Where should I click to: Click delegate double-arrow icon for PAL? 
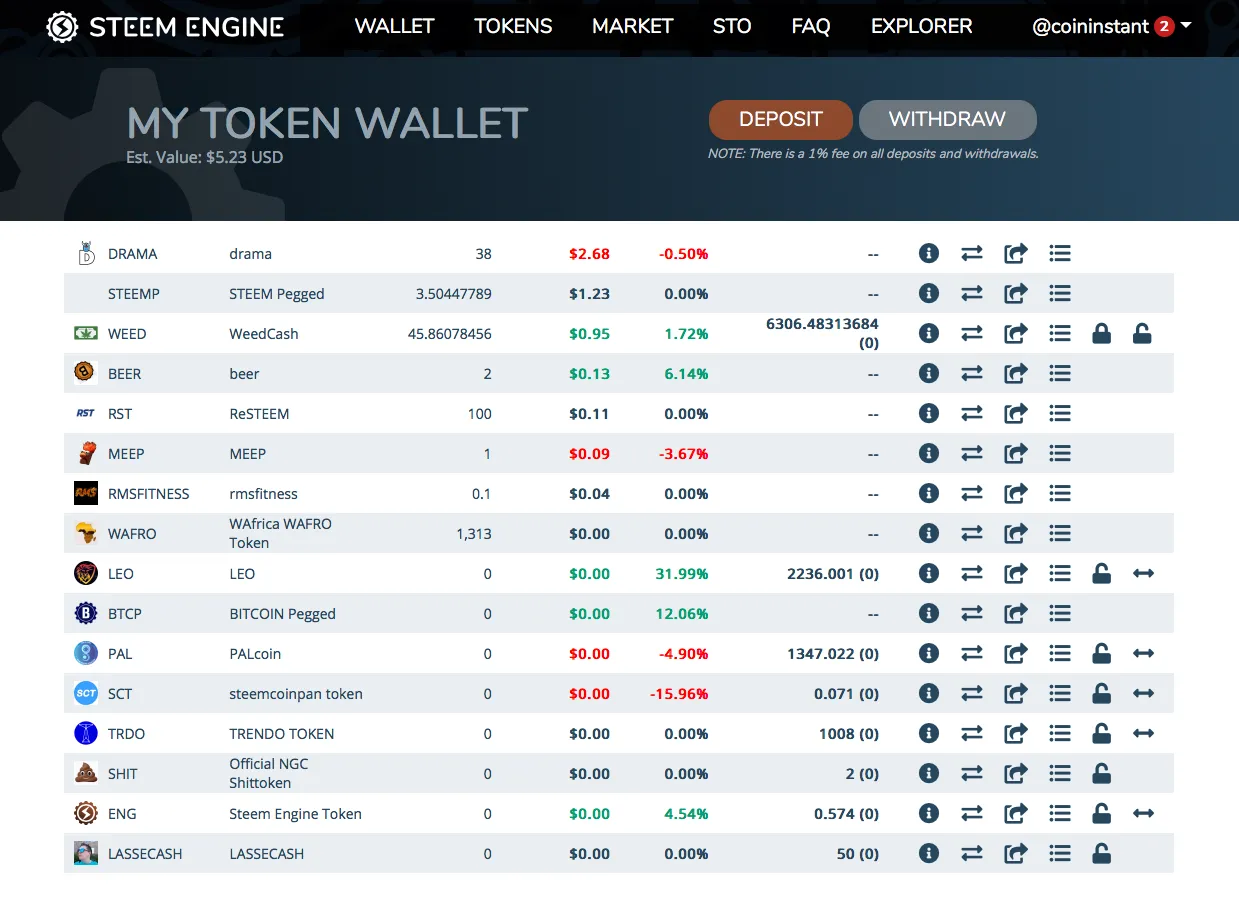pos(1144,654)
